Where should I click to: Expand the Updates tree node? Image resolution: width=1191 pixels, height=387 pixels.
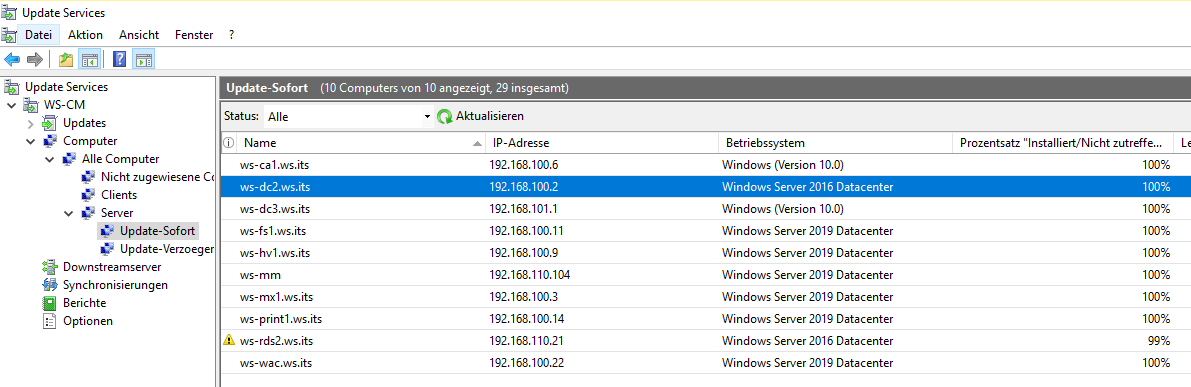[30, 123]
